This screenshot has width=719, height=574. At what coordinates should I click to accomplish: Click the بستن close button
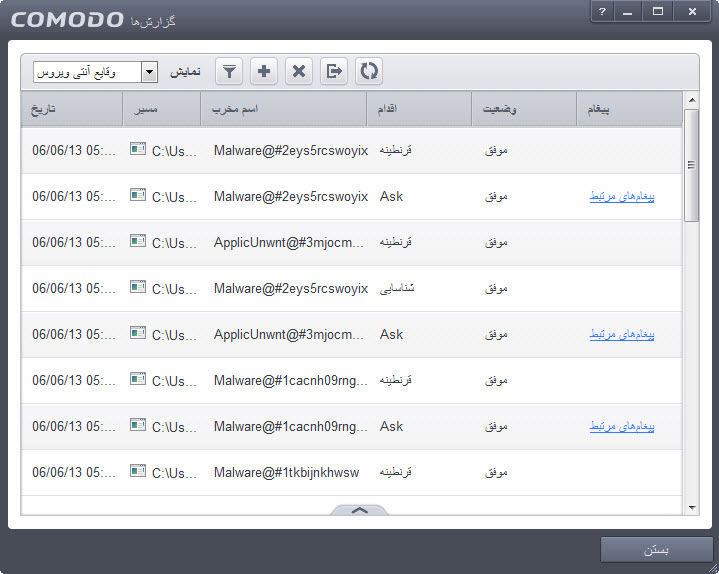point(656,550)
